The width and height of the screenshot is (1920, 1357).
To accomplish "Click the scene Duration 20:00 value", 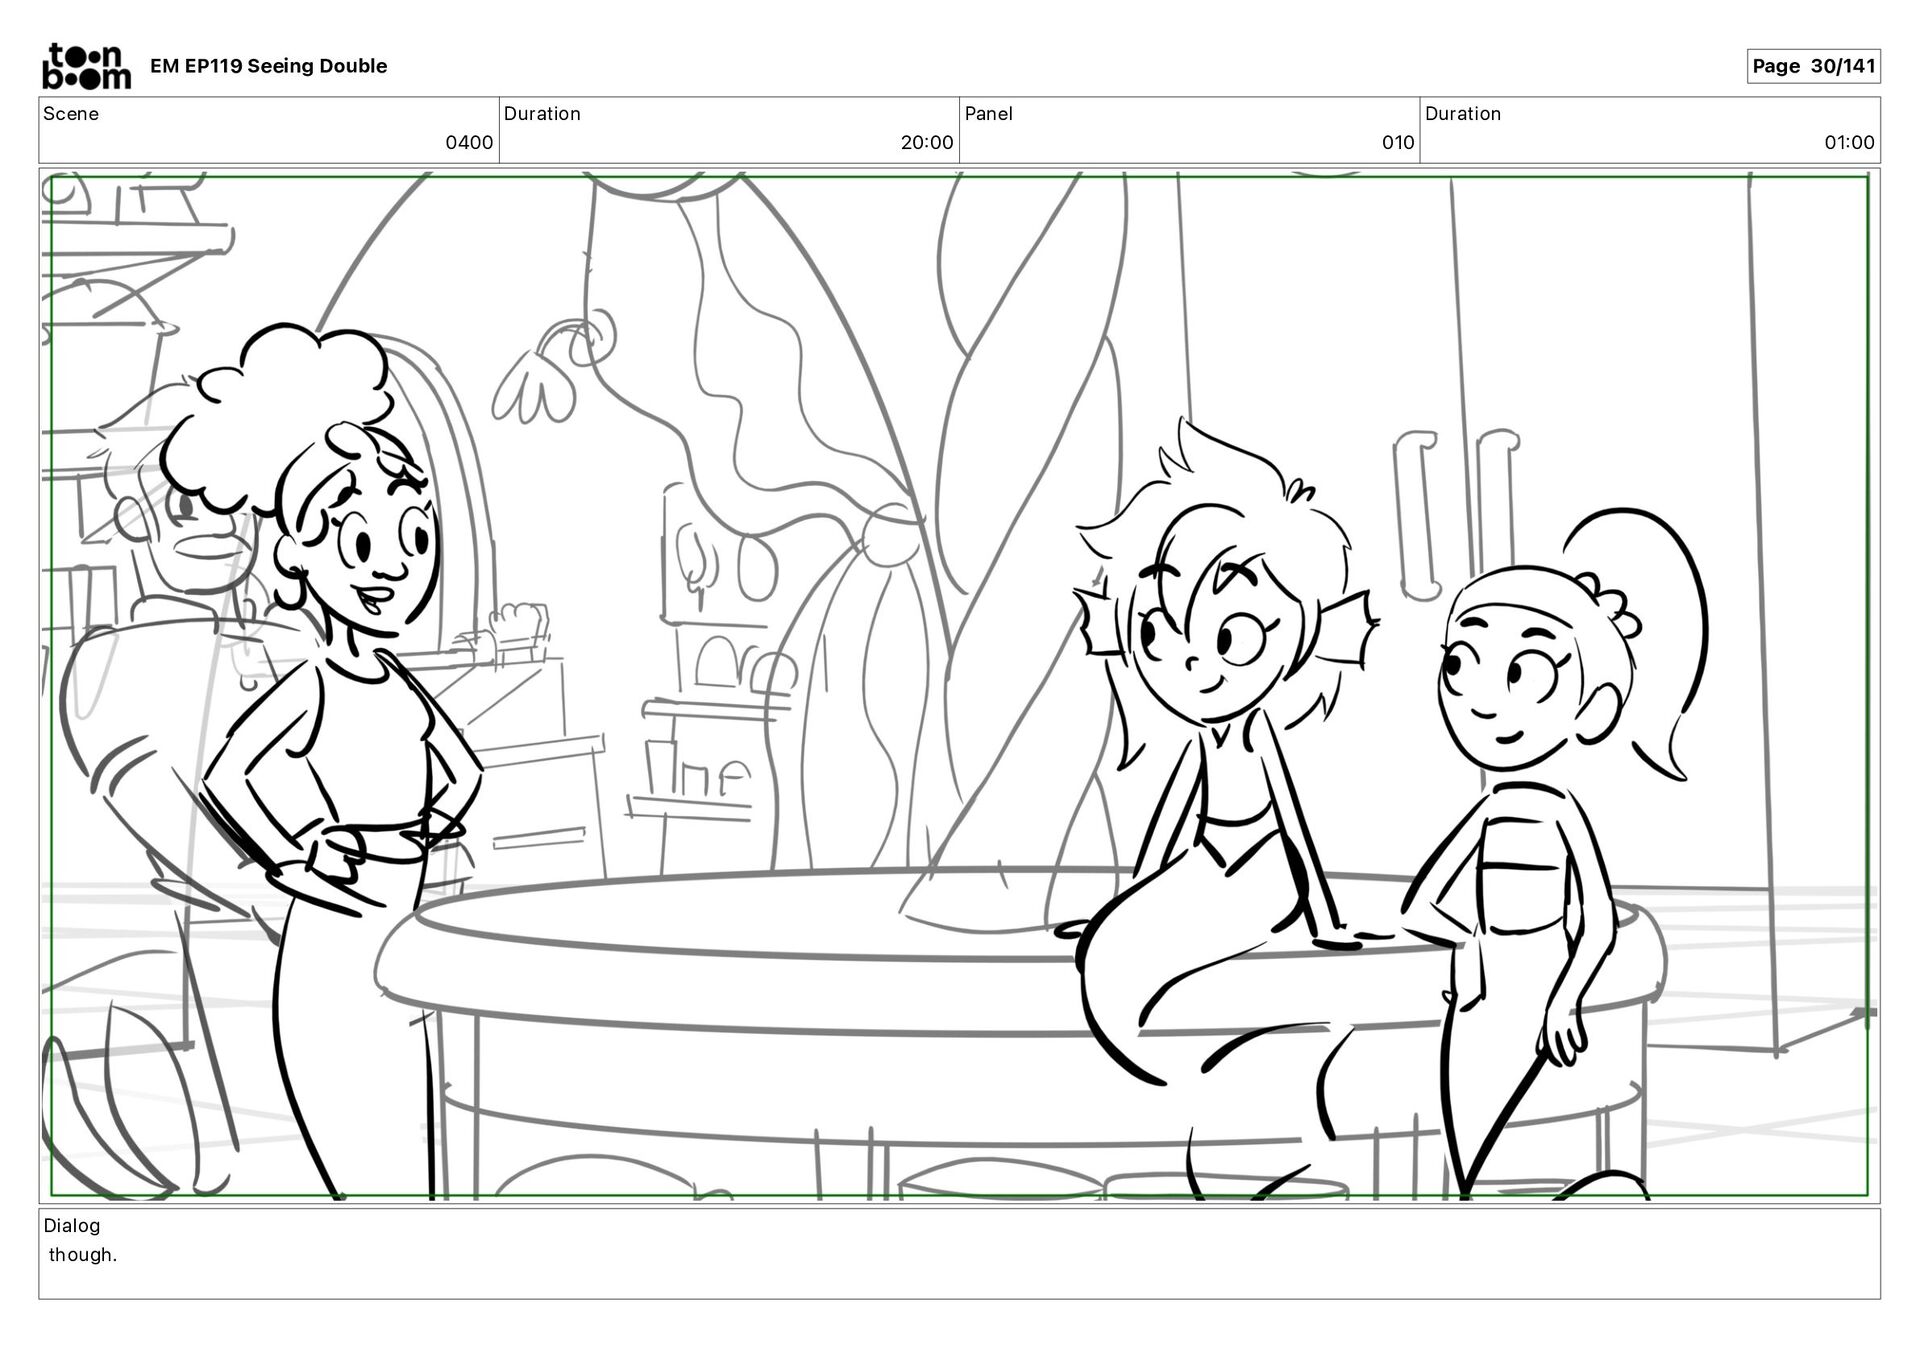I will click(926, 143).
